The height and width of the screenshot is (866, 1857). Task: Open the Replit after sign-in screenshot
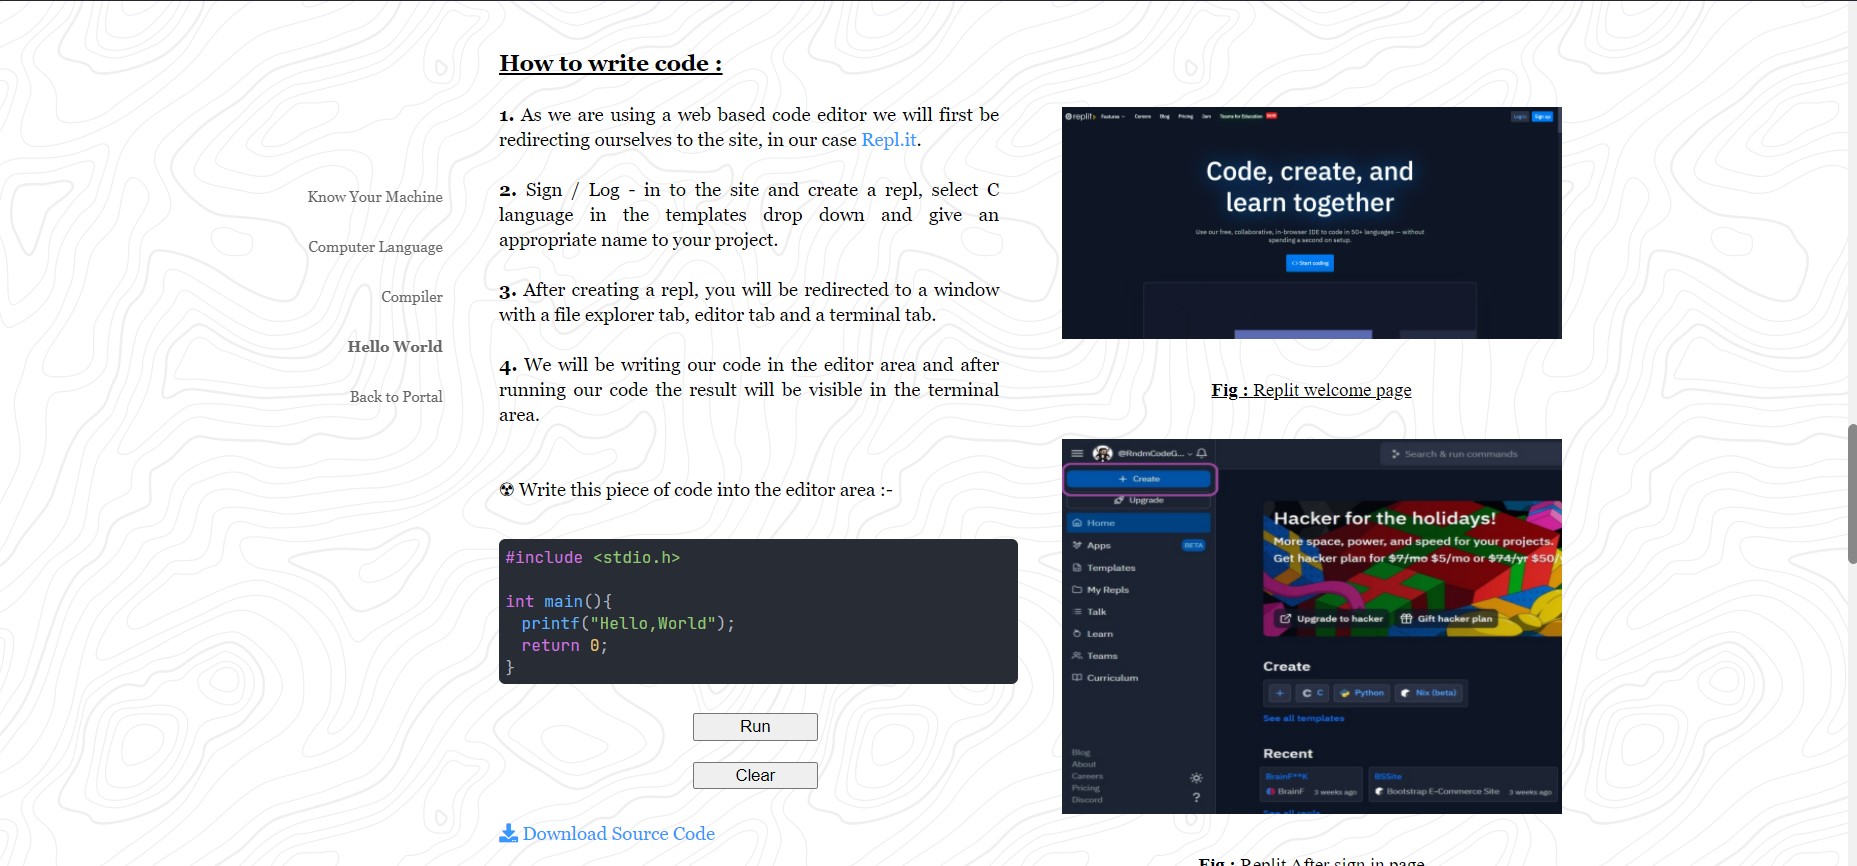tap(1312, 626)
